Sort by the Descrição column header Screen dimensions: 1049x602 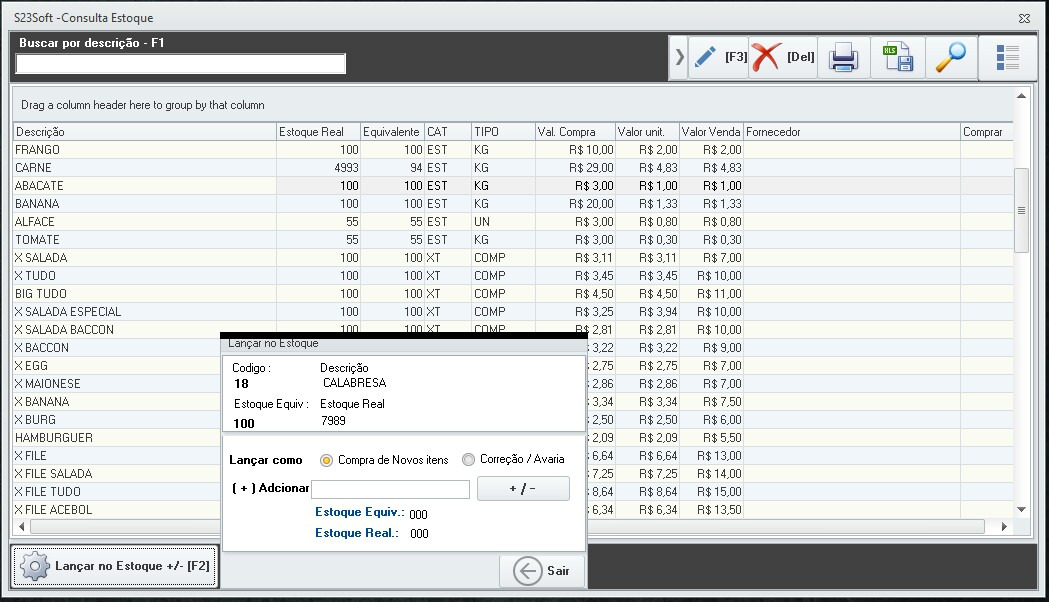(x=144, y=132)
